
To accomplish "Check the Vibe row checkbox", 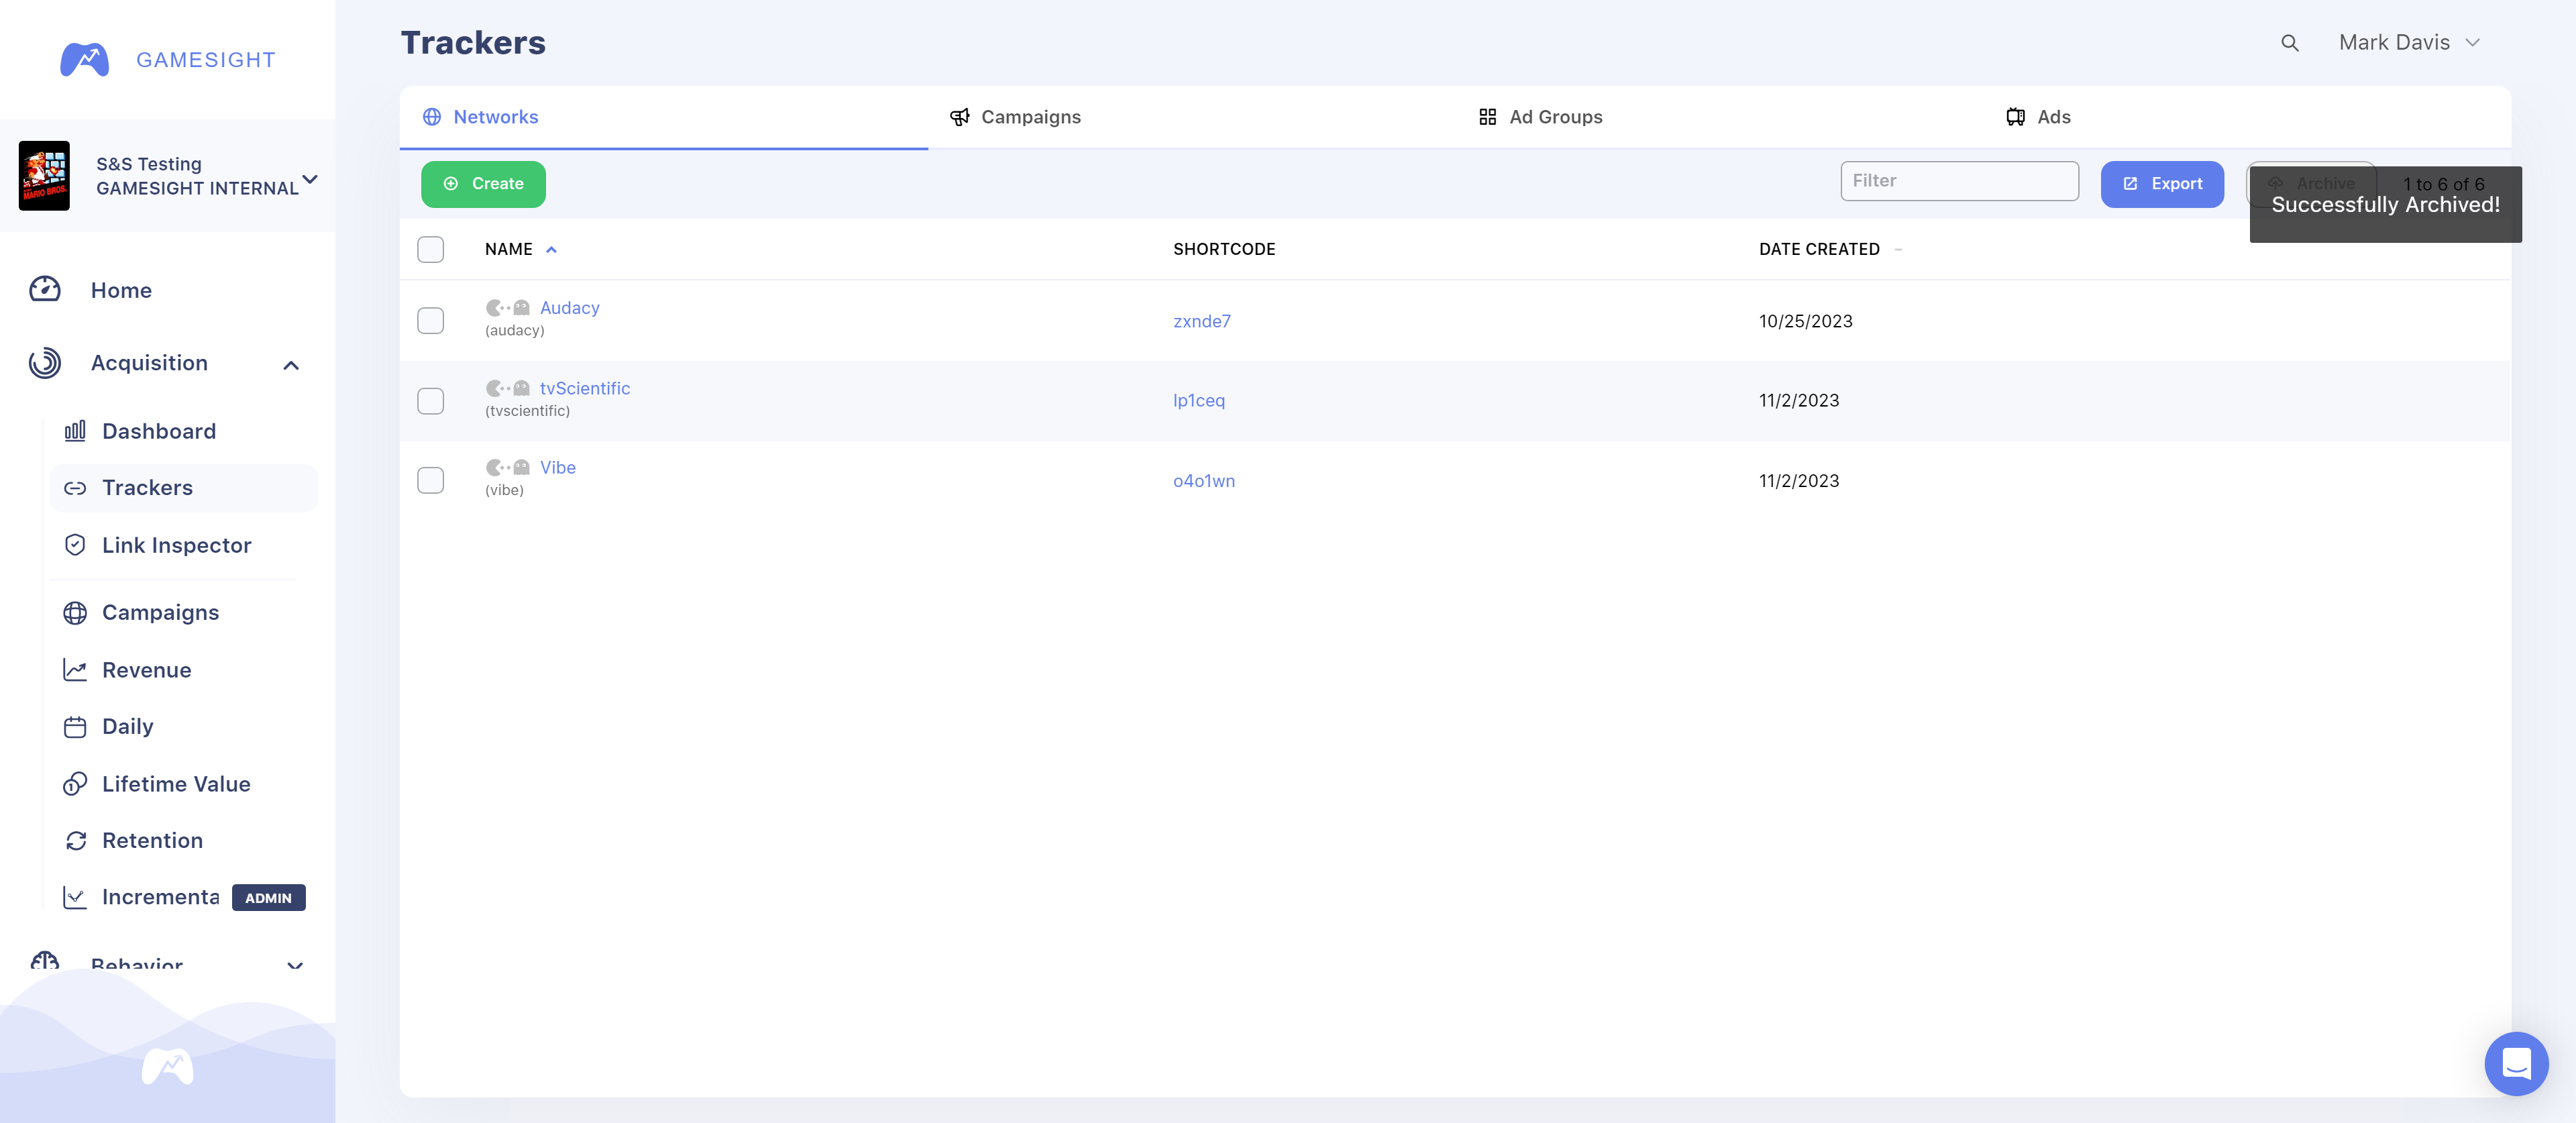I will click(430, 481).
